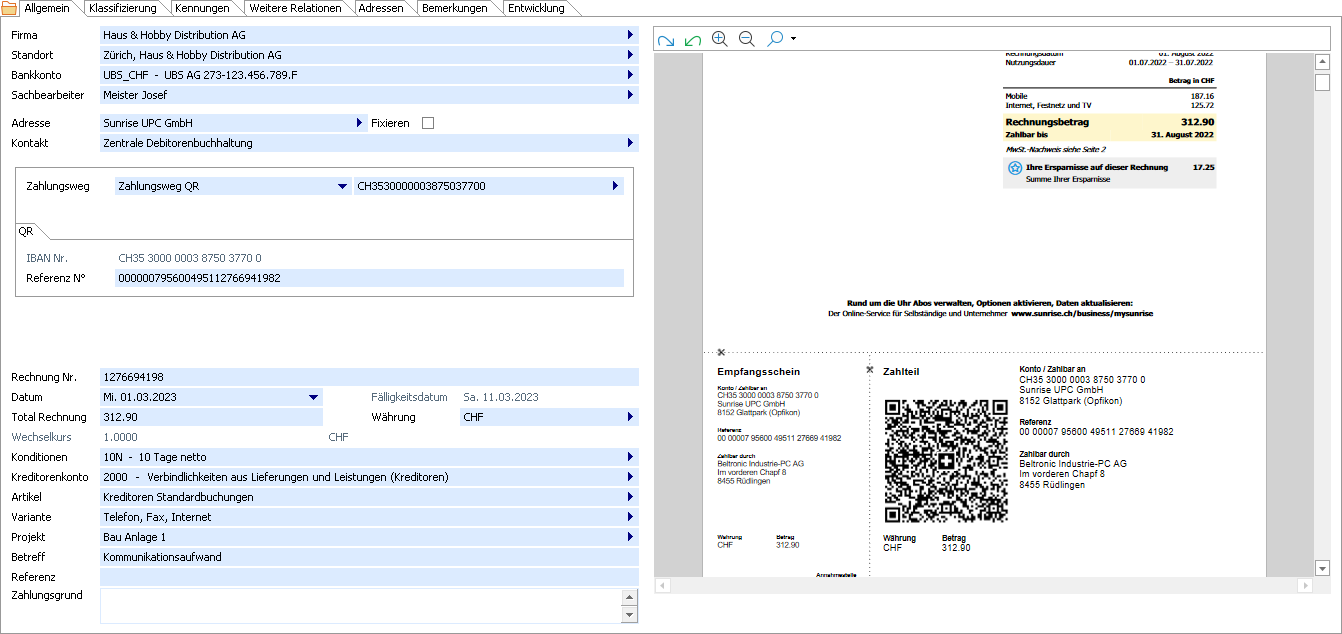Click the folder icon left of the Allgemein tab
1342x634 pixels.
(x=10, y=8)
